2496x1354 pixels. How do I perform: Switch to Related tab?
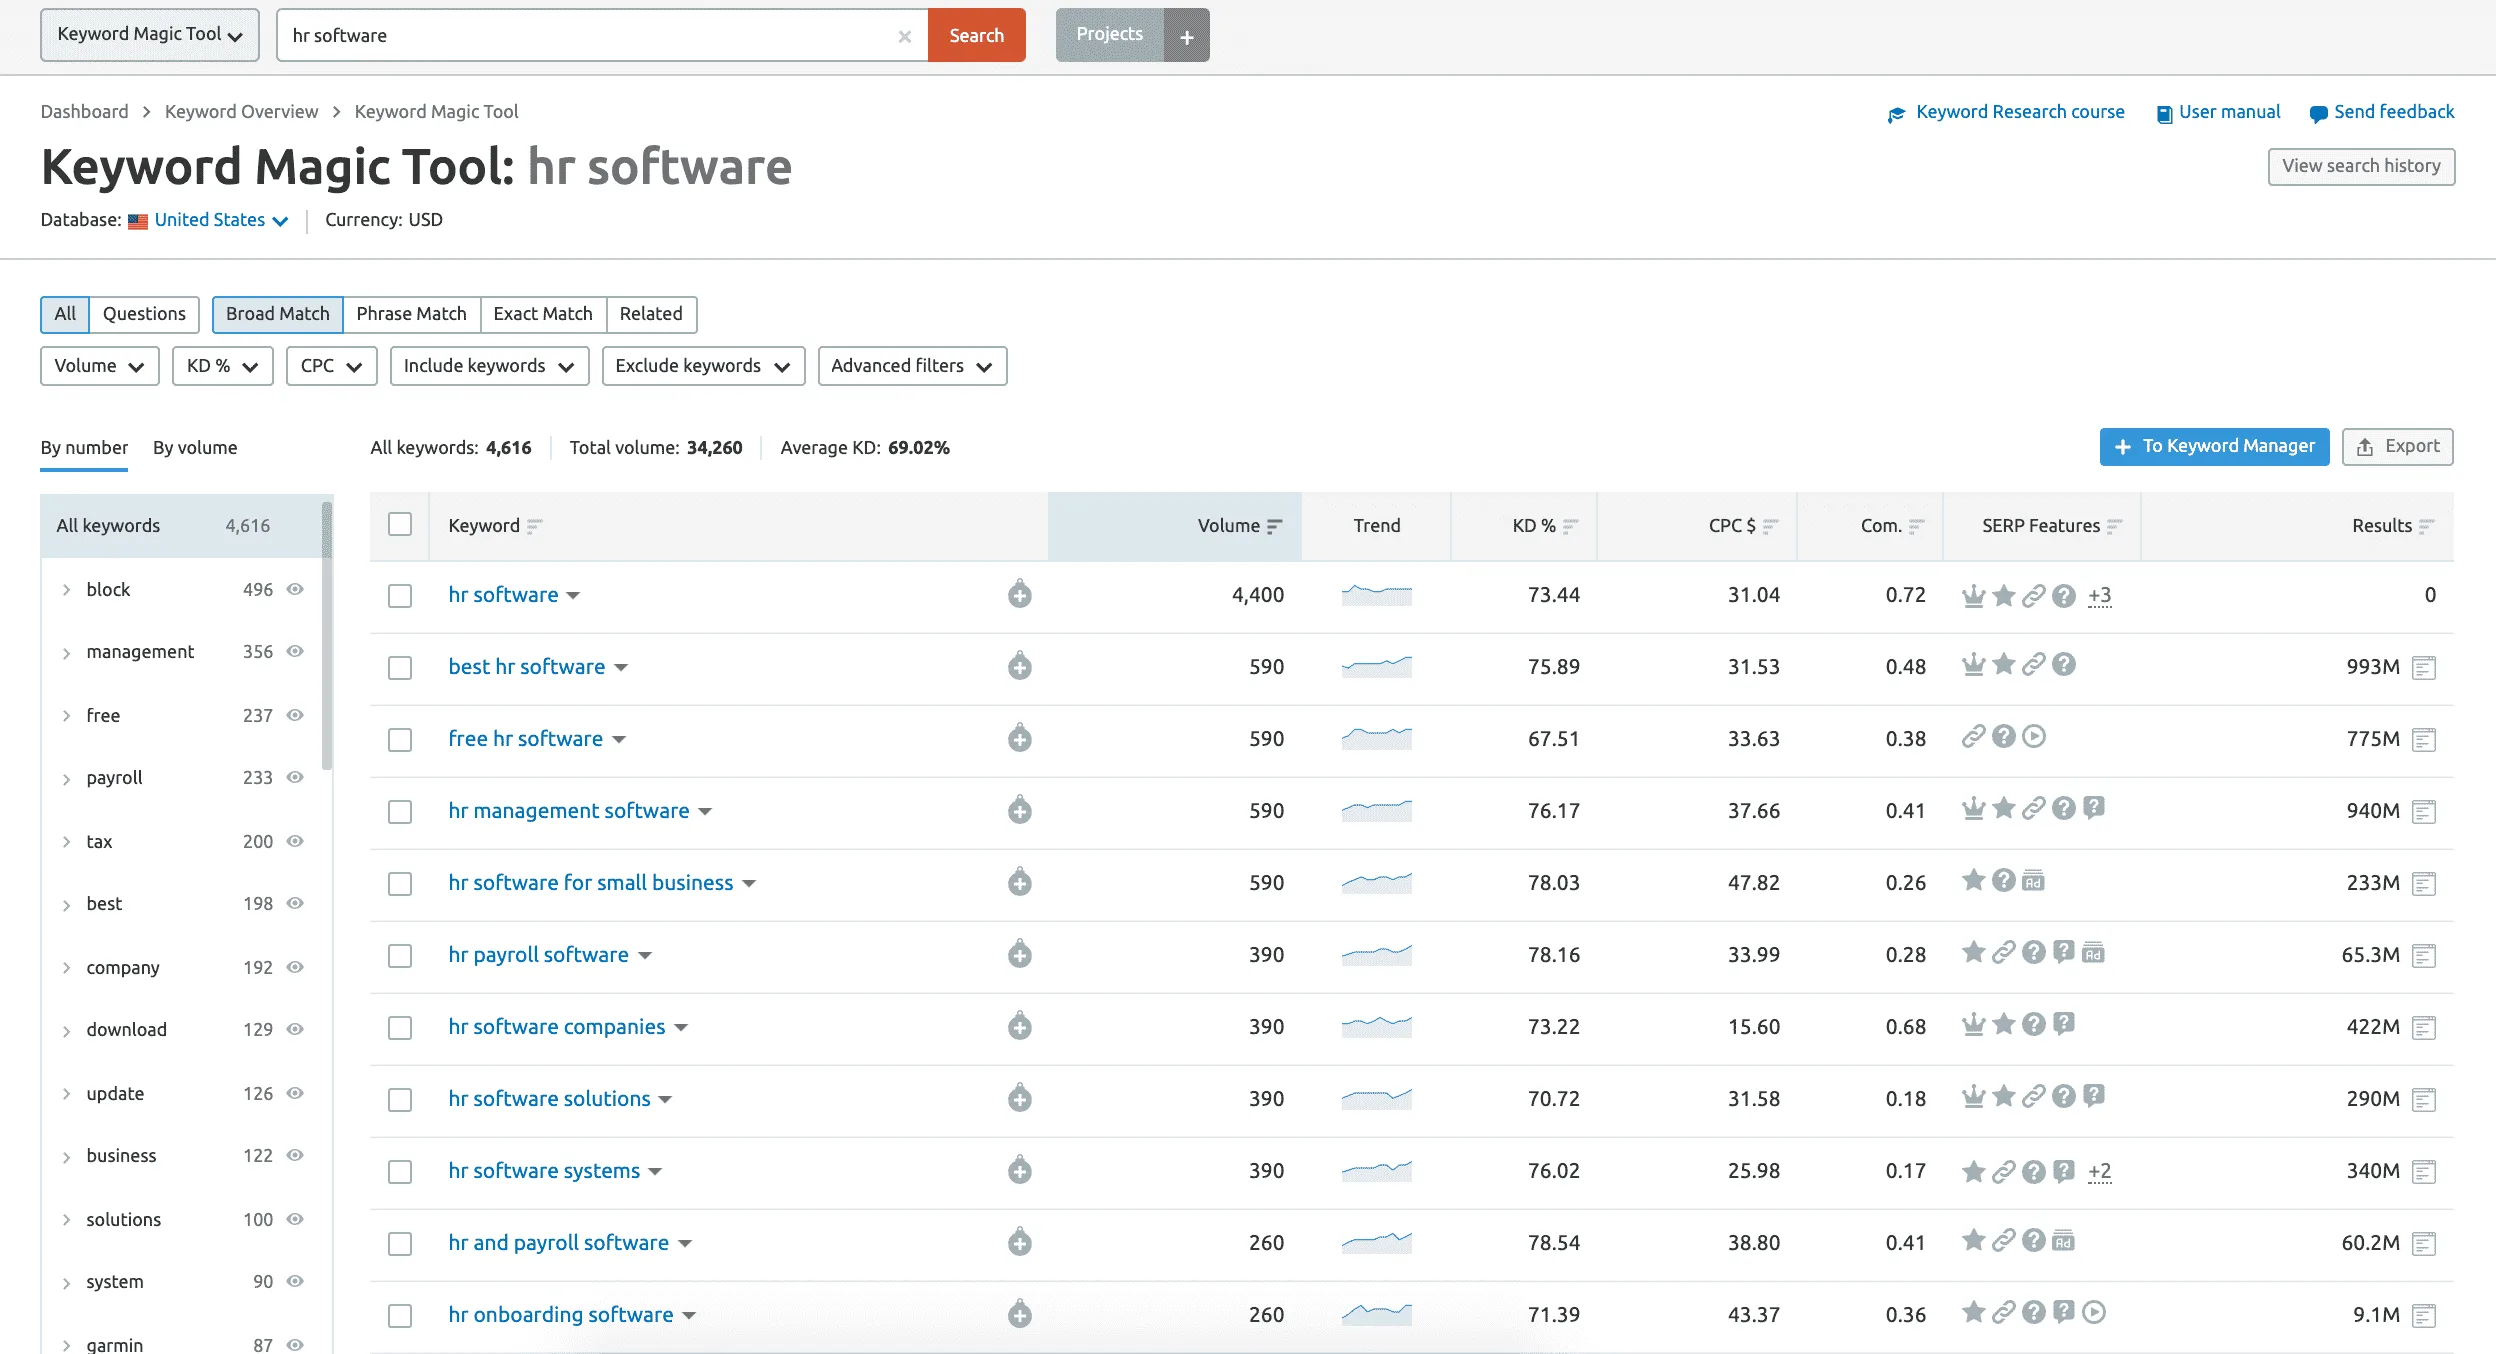point(651,314)
